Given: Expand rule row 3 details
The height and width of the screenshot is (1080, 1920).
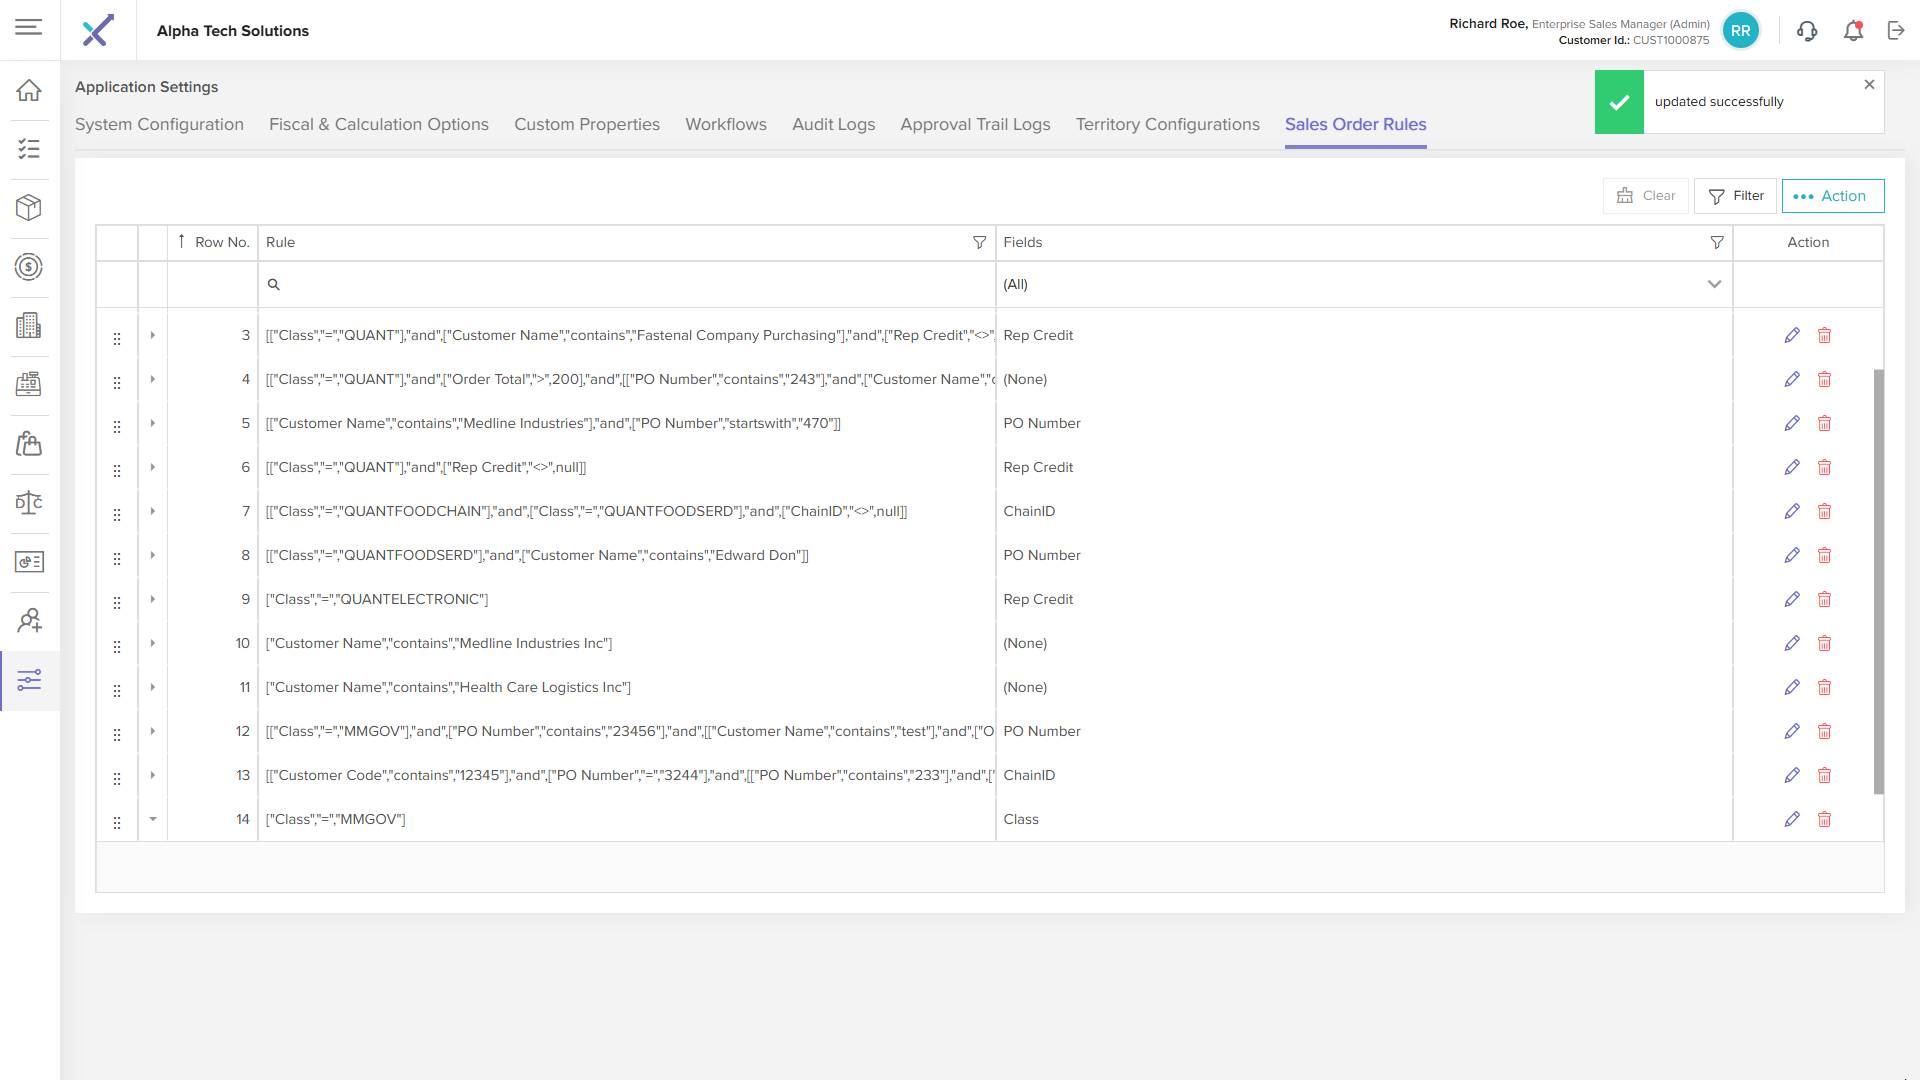Looking at the screenshot, I should [x=153, y=335].
